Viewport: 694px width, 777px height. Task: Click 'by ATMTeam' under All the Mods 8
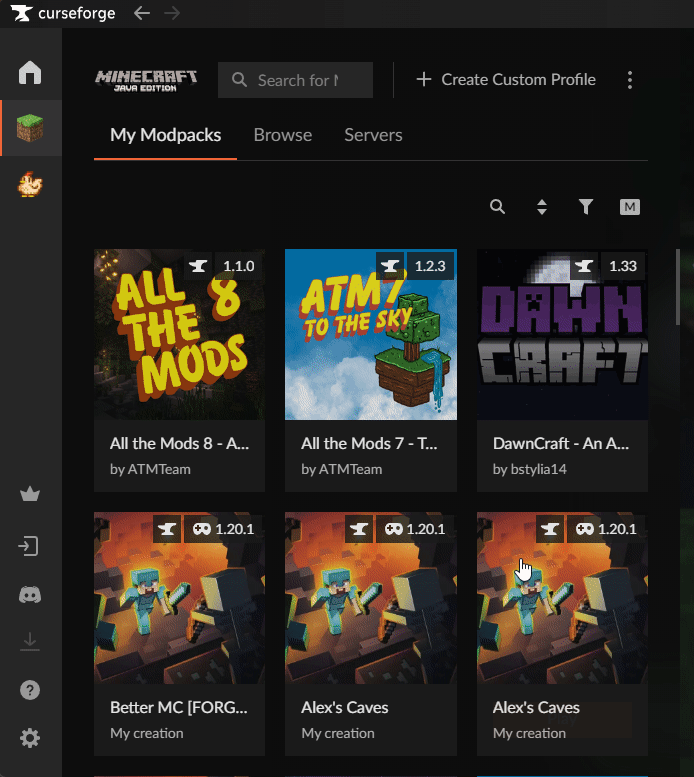pos(150,469)
